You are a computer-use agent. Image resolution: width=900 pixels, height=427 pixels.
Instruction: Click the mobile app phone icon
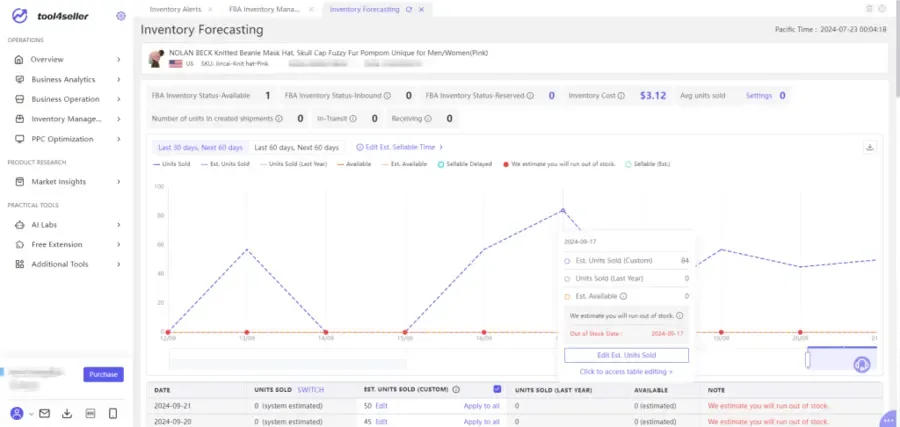point(113,413)
